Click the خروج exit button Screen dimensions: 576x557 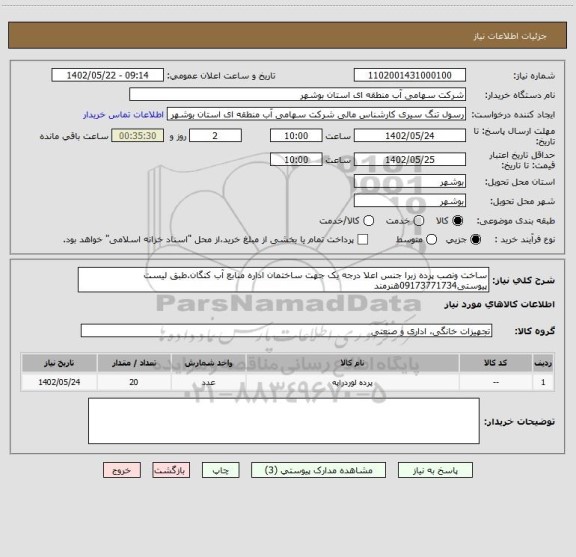pos(122,470)
